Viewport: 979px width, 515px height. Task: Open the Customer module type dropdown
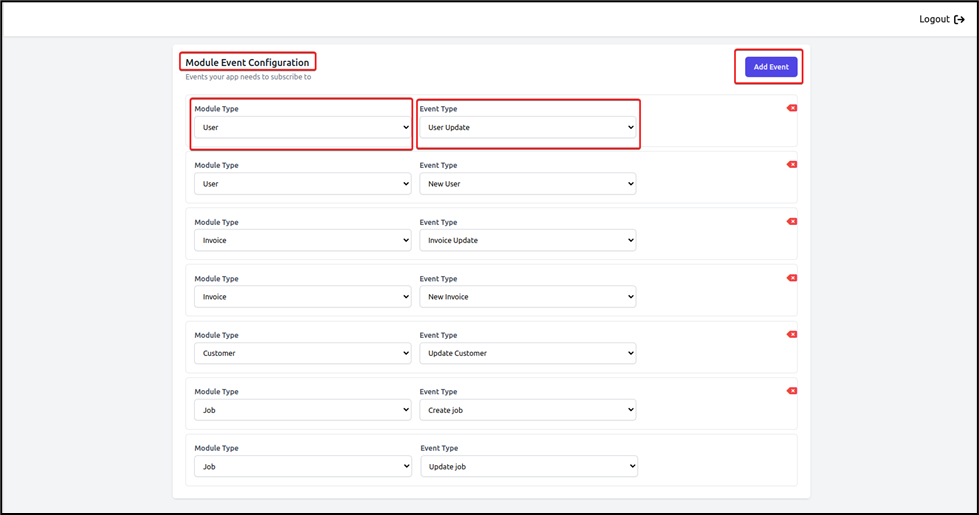click(302, 353)
